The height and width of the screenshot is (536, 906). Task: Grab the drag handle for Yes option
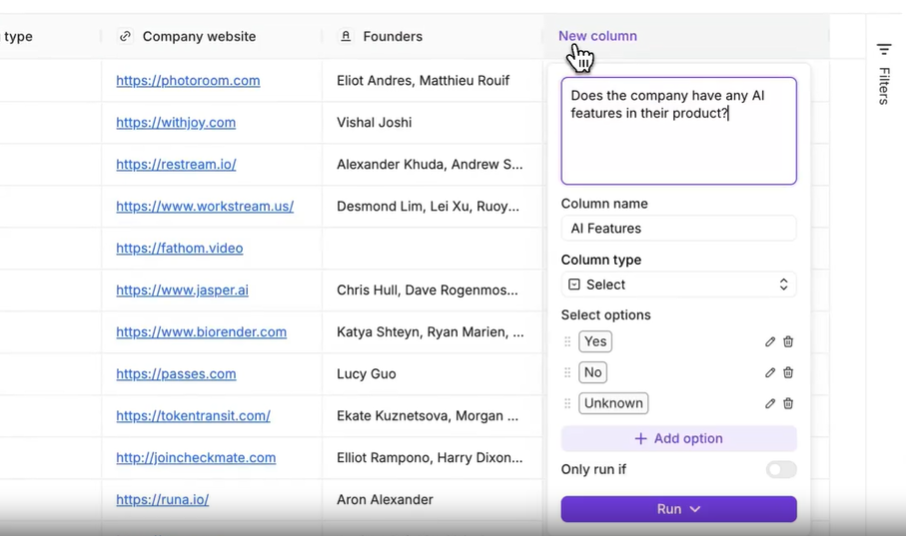(567, 342)
